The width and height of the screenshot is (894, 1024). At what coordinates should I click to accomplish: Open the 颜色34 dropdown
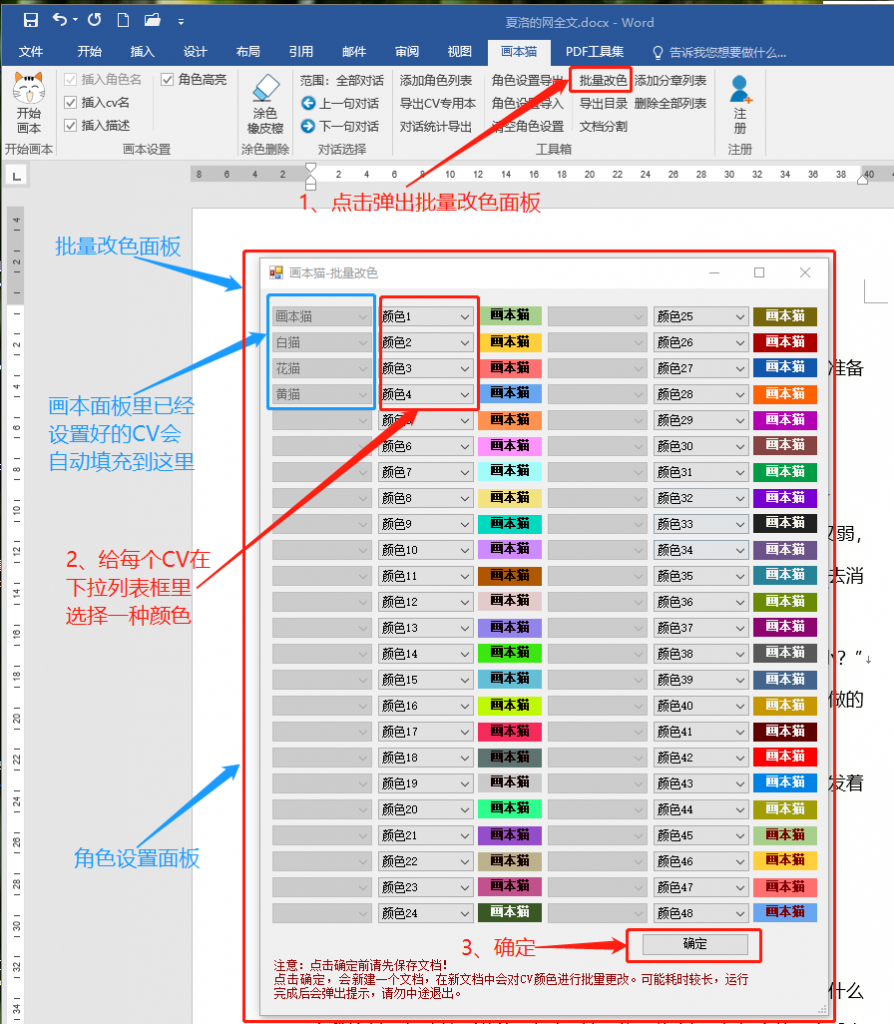(x=701, y=550)
